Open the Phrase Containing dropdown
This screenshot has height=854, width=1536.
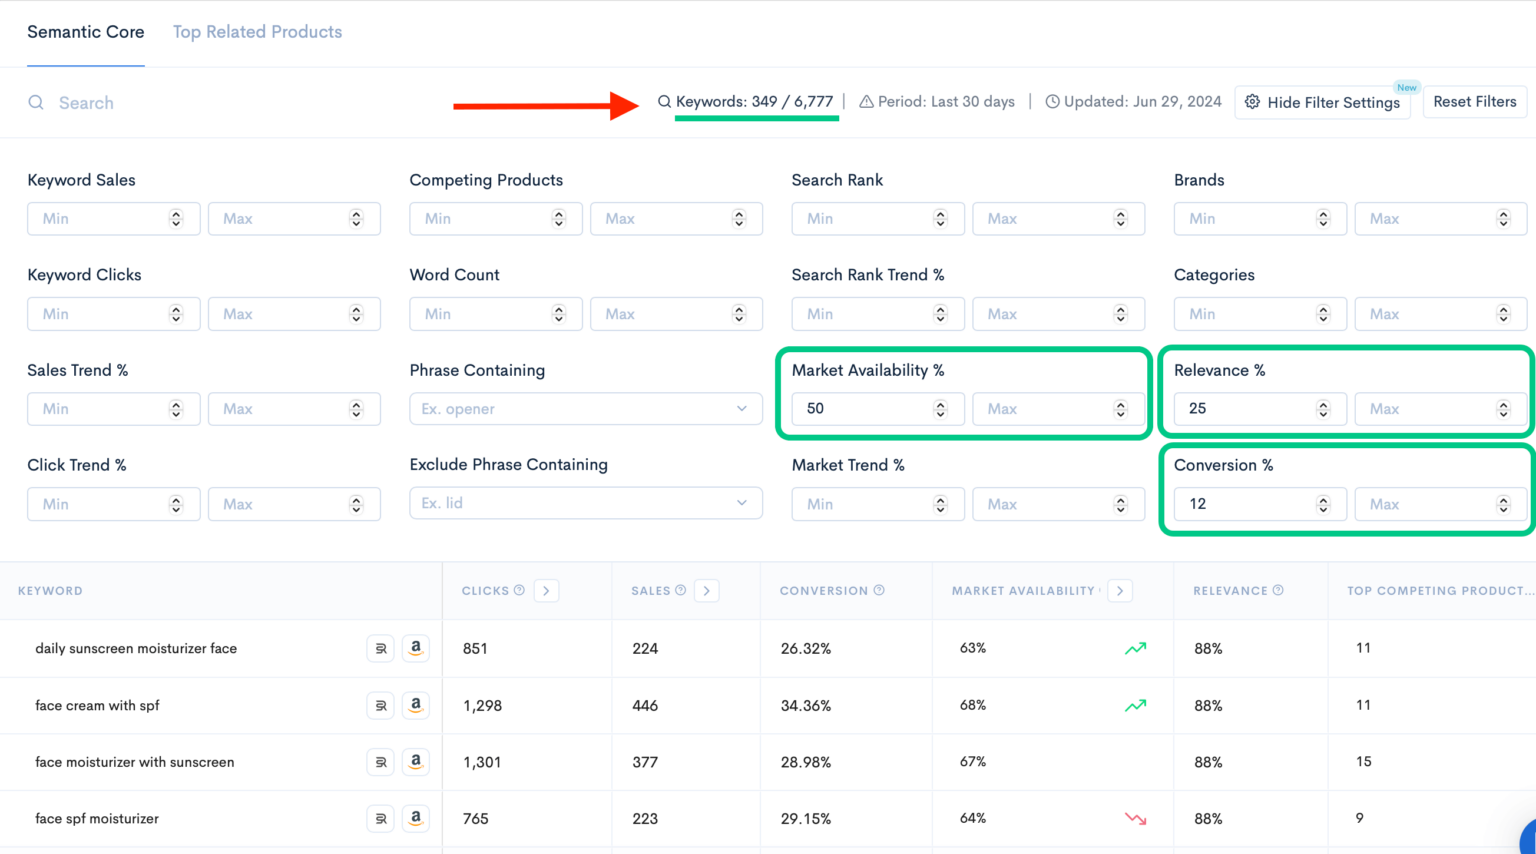(741, 408)
